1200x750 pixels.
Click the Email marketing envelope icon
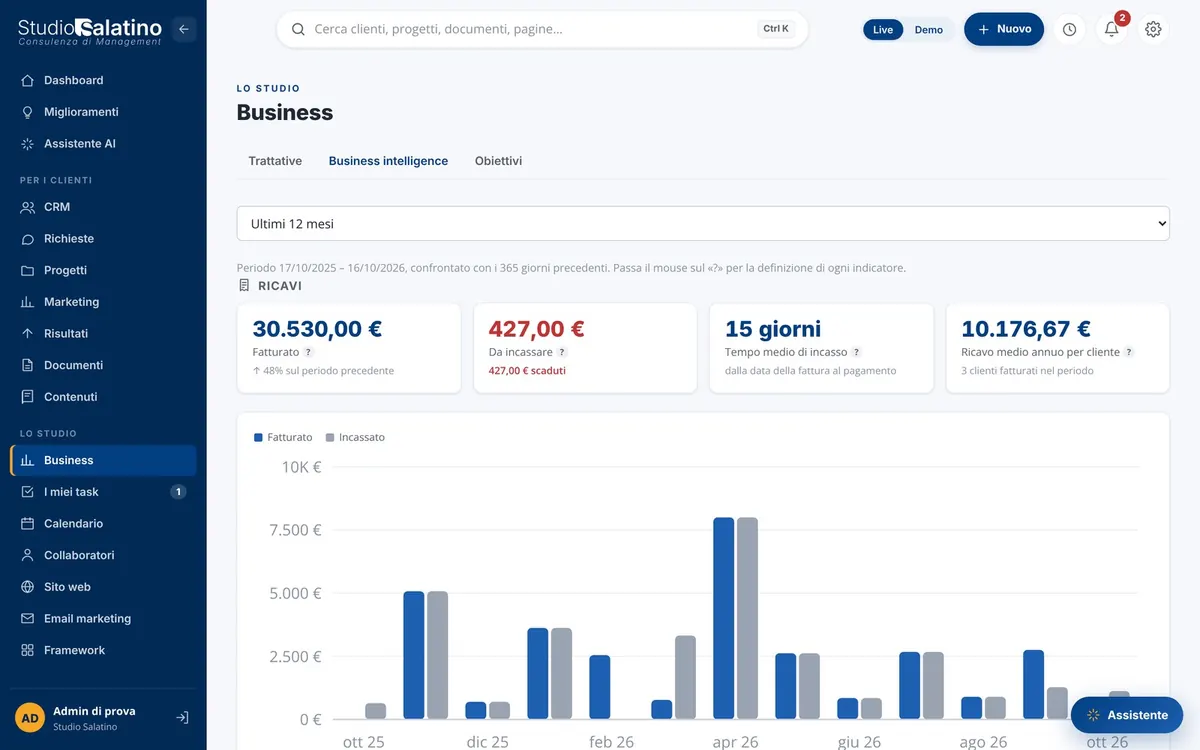(x=27, y=619)
